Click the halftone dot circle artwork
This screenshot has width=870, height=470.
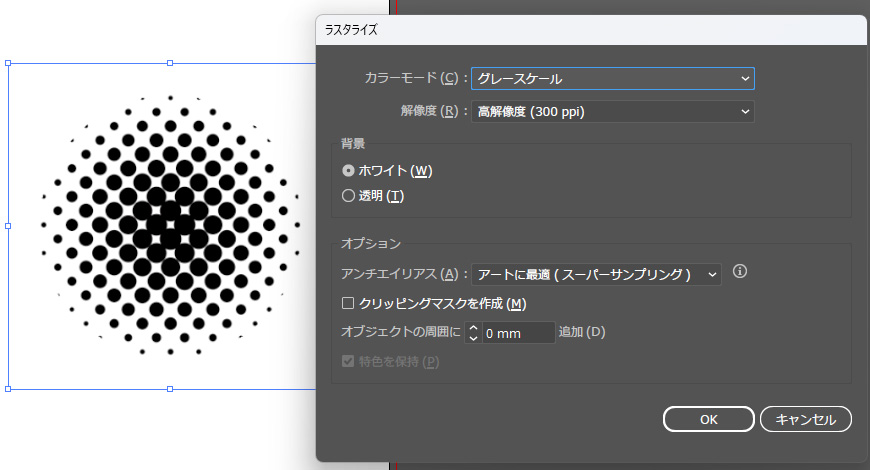170,225
